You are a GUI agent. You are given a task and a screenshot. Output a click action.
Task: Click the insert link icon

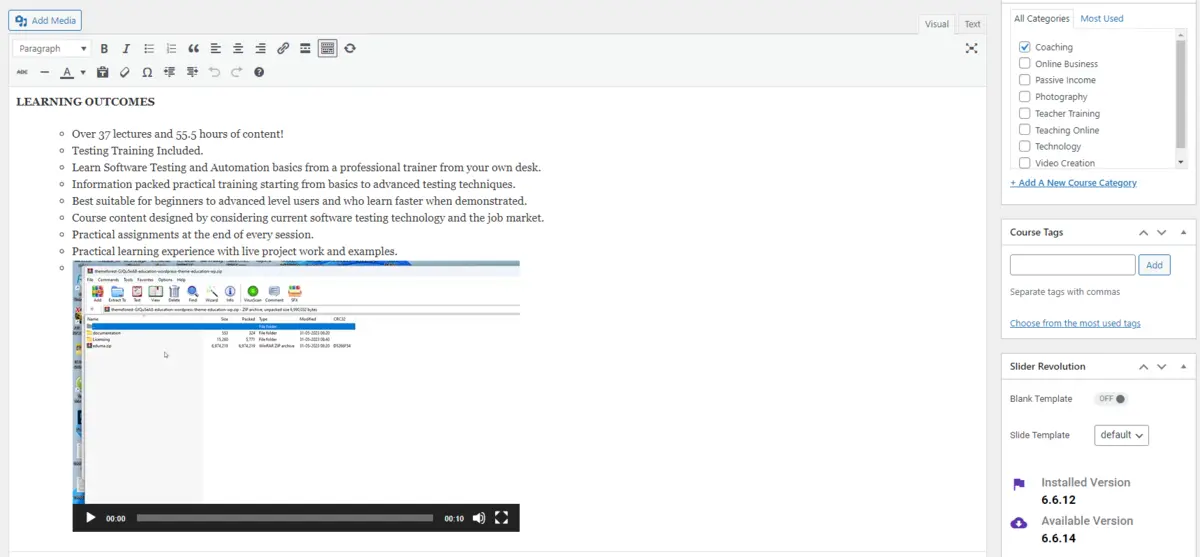[x=283, y=48]
